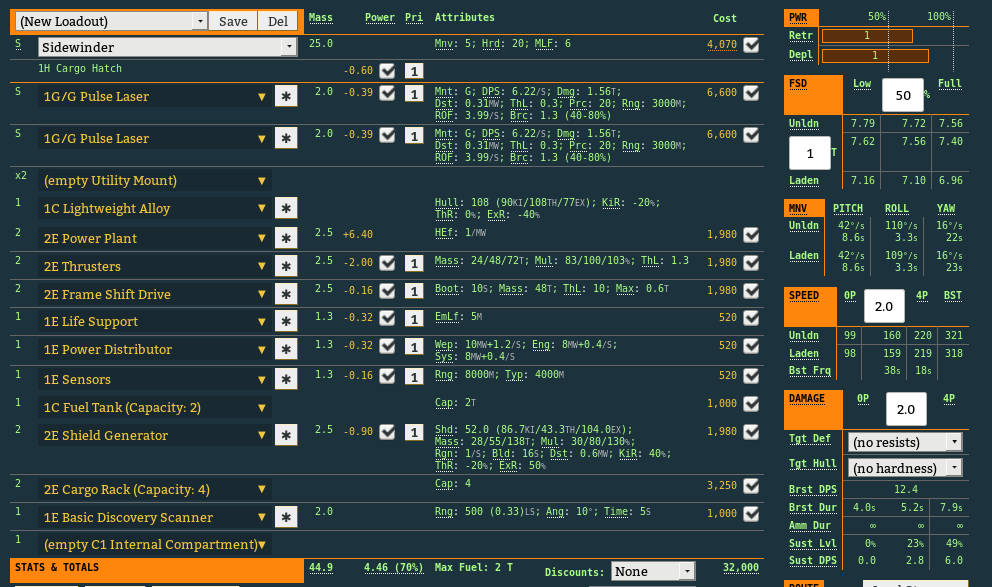Toggle cost checkbox for 2E Cargo Rack
This screenshot has height=587, width=992.
[x=751, y=486]
